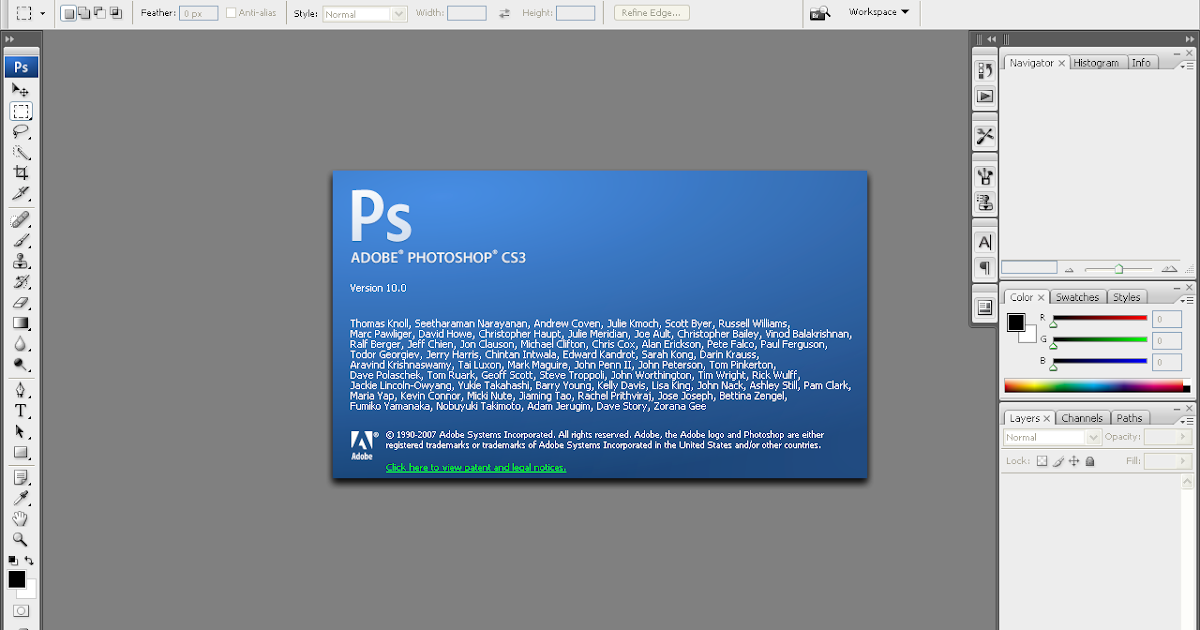Click the red R color slider
This screenshot has height=630, width=1200.
1099,318
